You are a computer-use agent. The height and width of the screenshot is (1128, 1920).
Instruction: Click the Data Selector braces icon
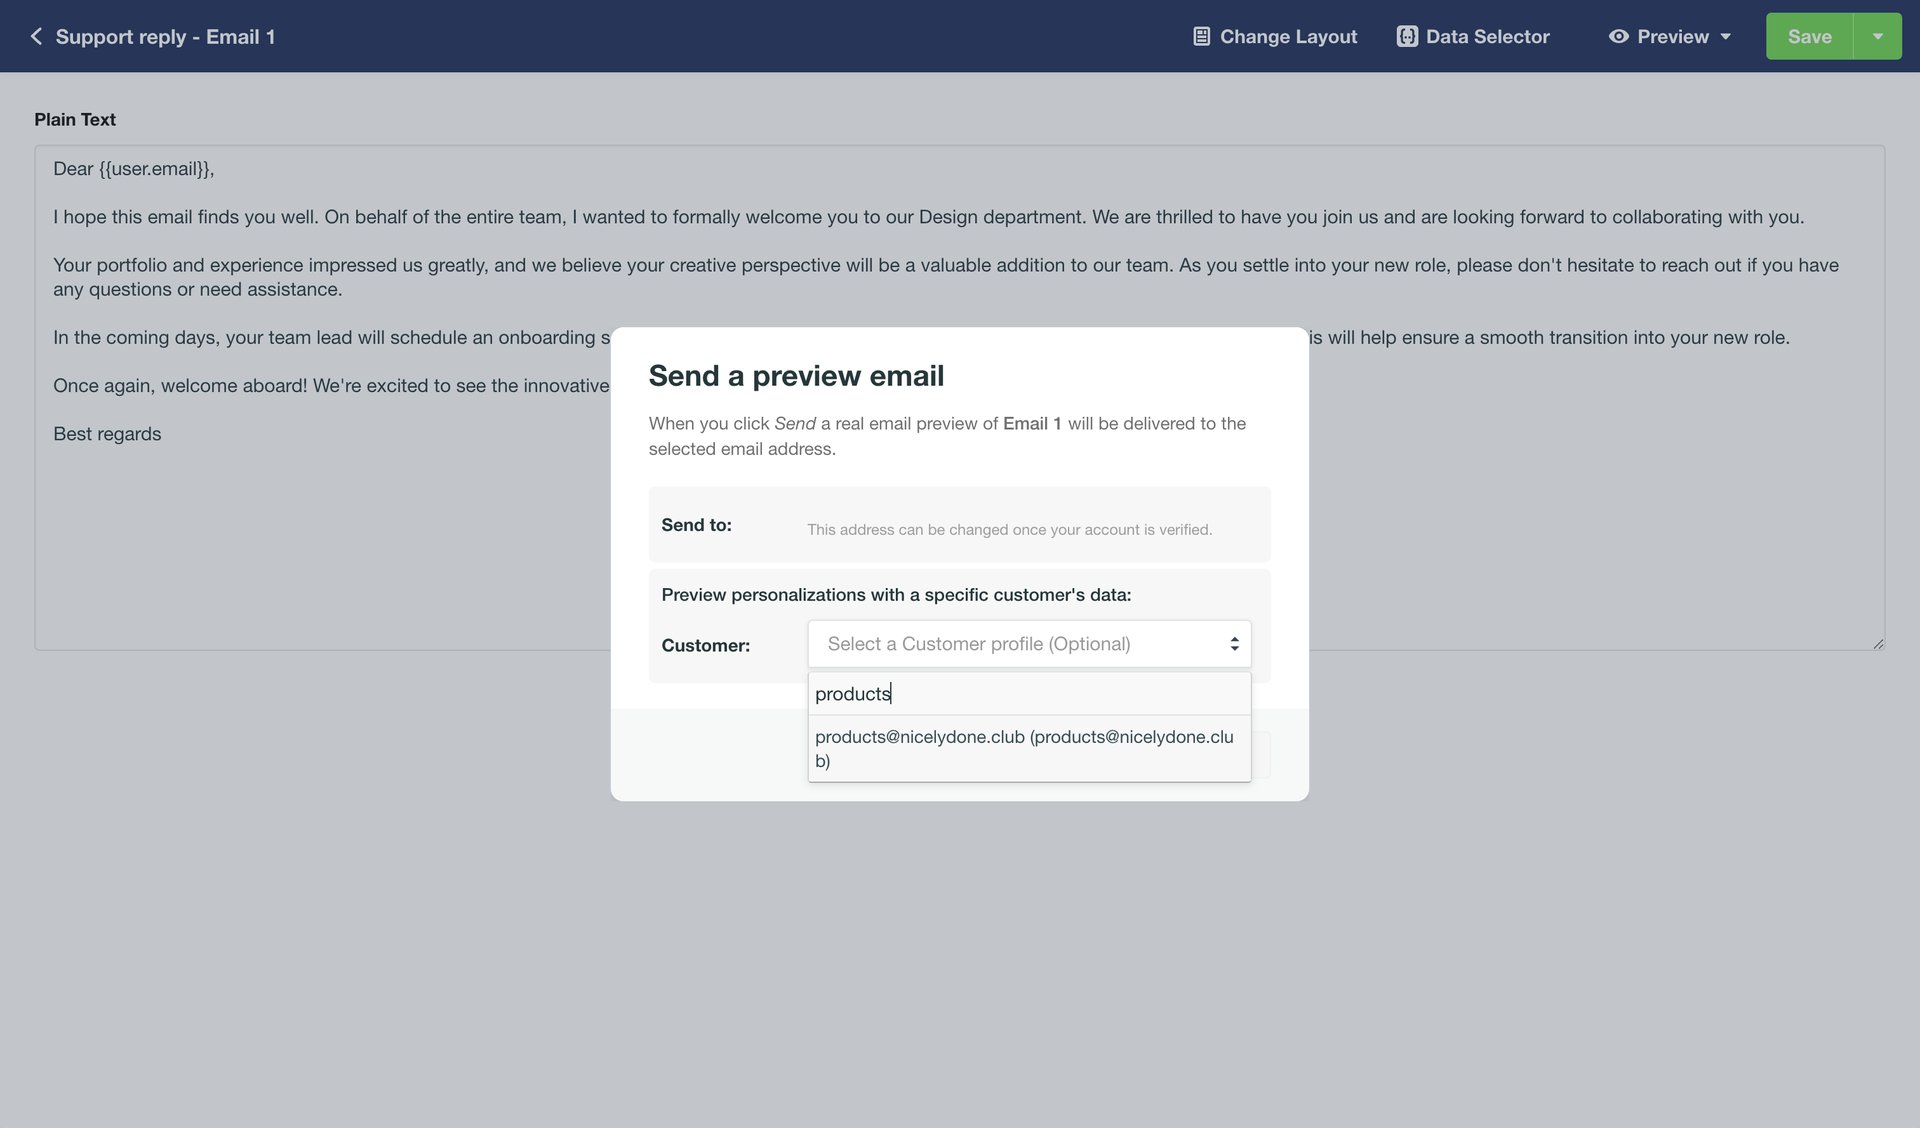[x=1407, y=36]
